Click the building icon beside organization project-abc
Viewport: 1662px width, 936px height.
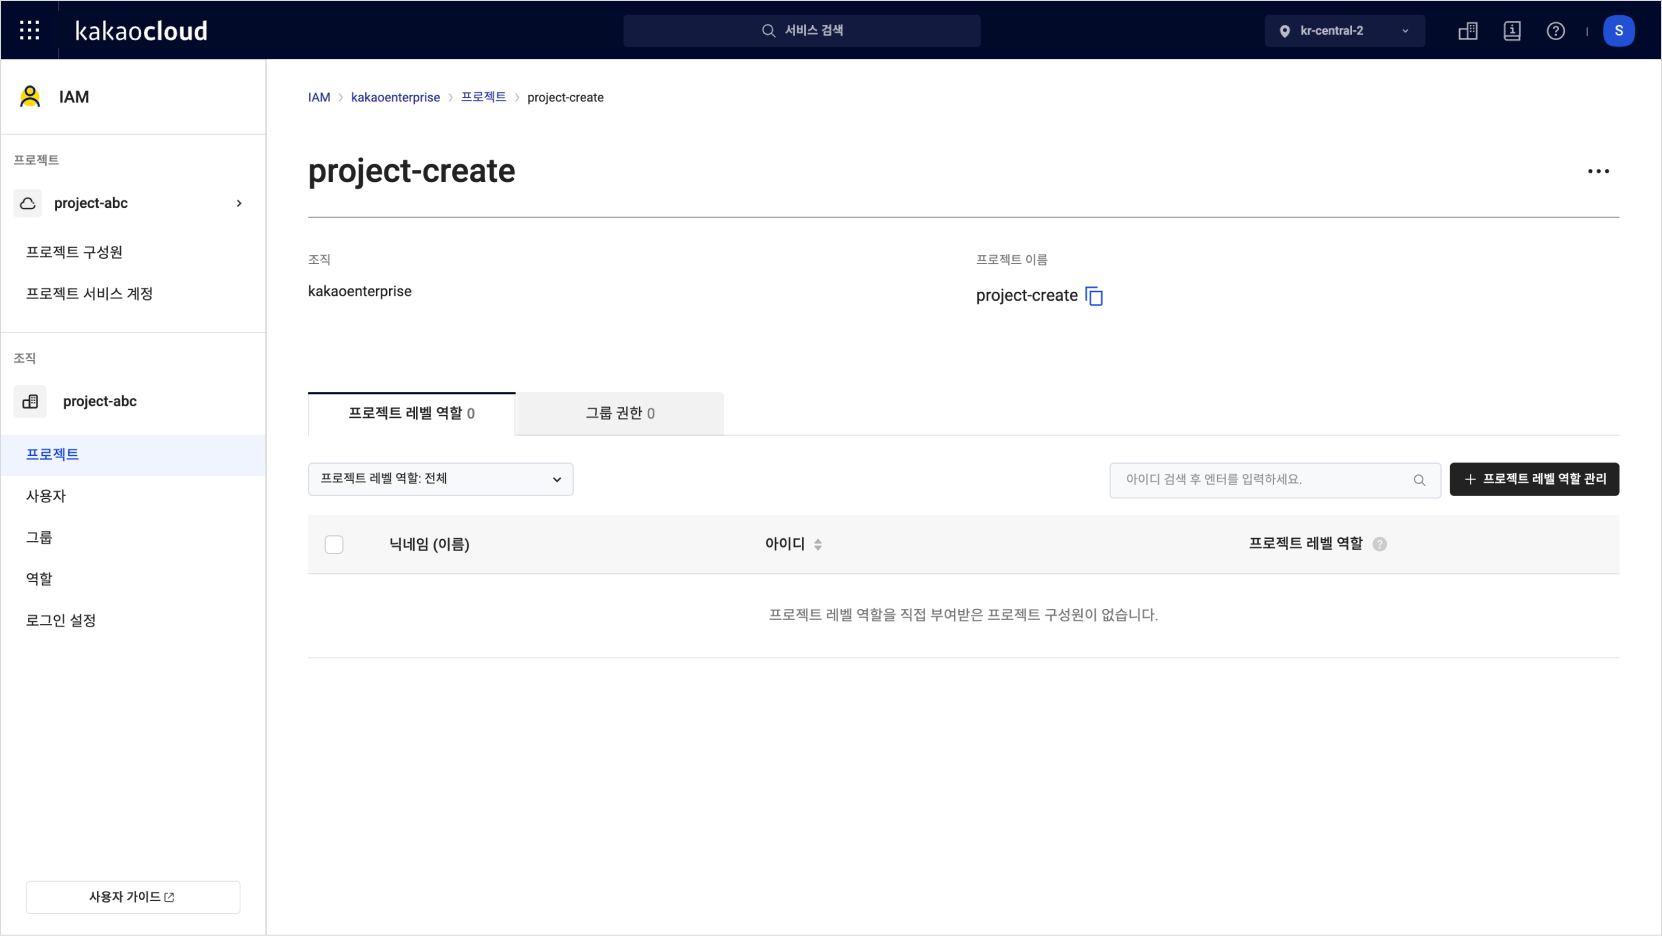point(30,401)
